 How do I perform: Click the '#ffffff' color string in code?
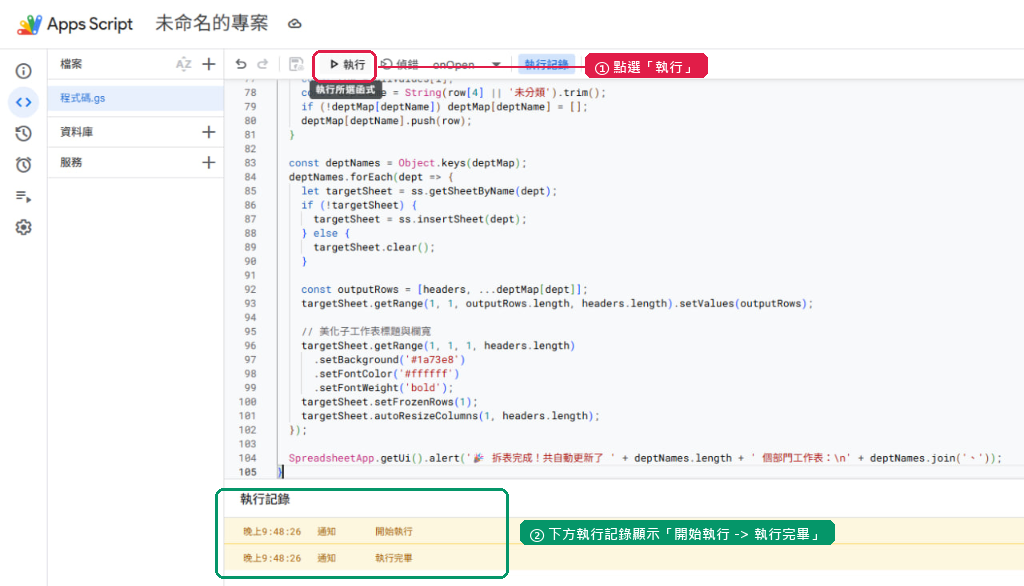426,374
